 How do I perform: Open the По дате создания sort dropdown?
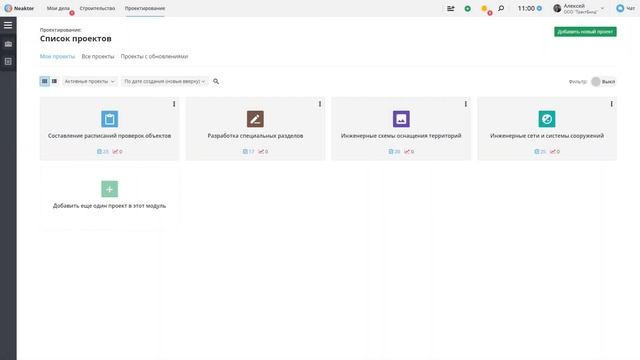pyautogui.click(x=164, y=81)
